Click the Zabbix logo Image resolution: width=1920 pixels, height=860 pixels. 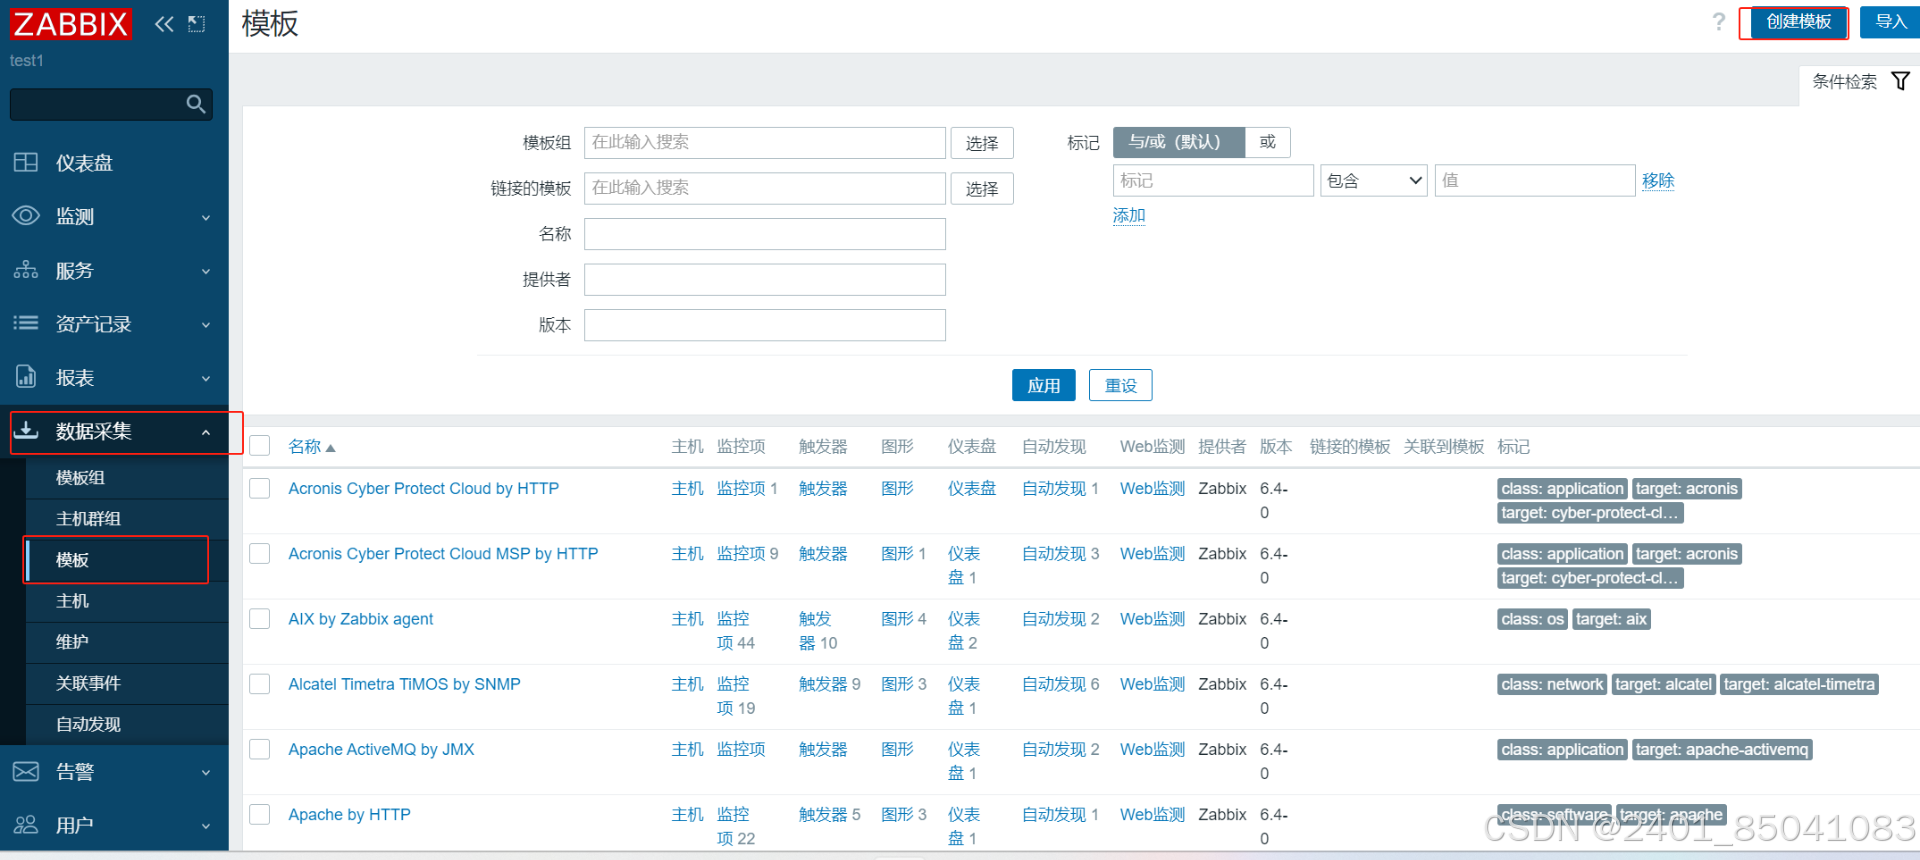(70, 24)
